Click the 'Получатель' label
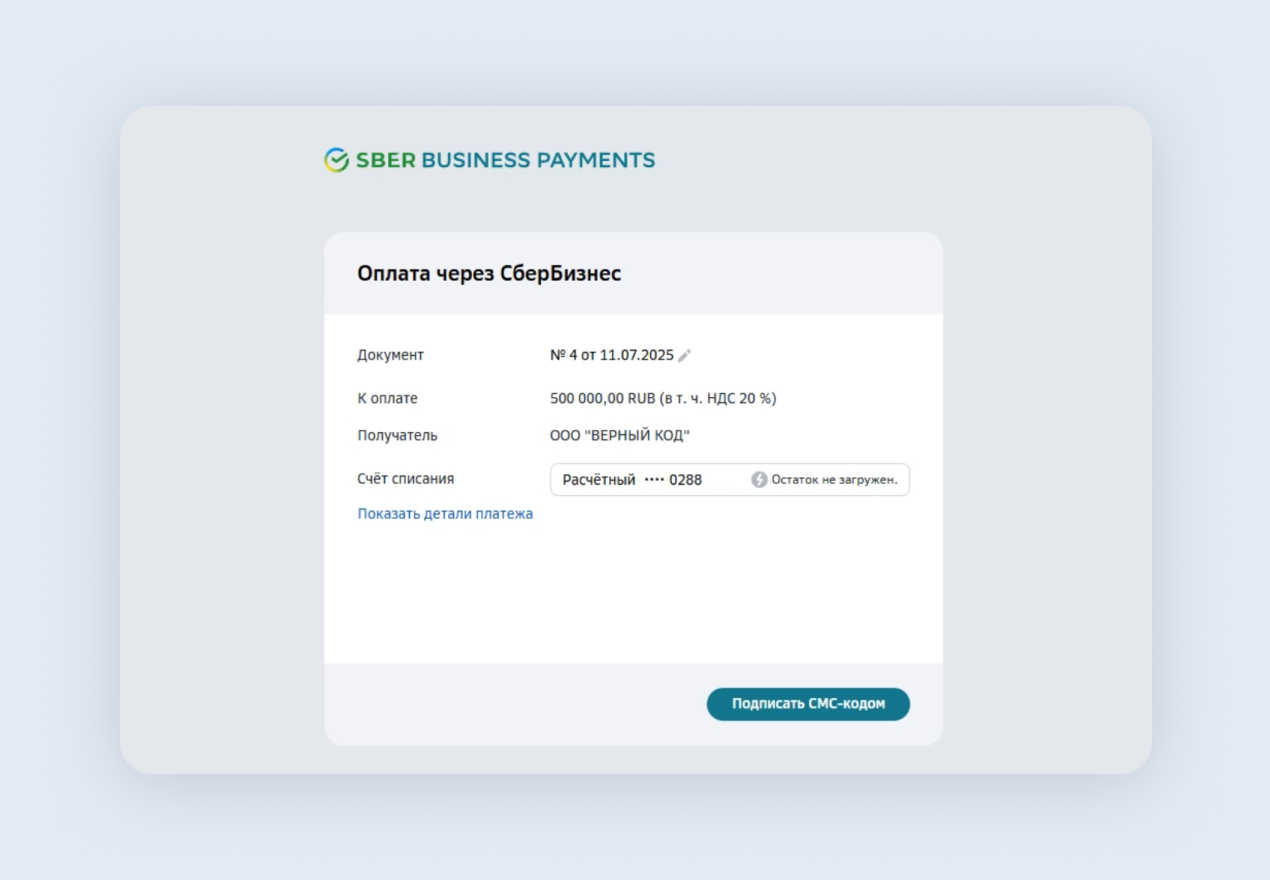 397,436
